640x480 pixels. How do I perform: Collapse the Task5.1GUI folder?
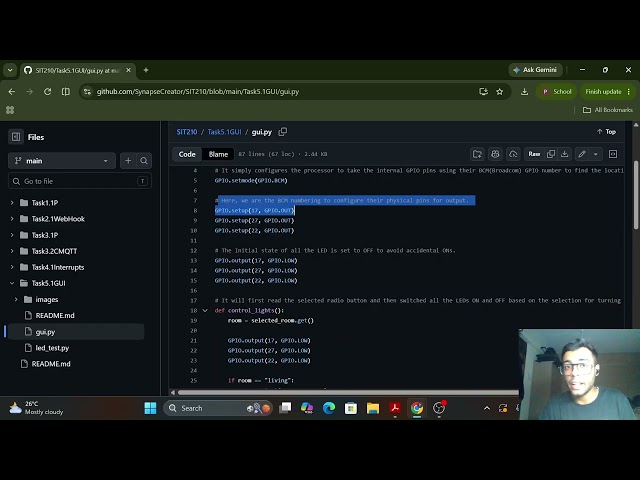tap(12, 283)
